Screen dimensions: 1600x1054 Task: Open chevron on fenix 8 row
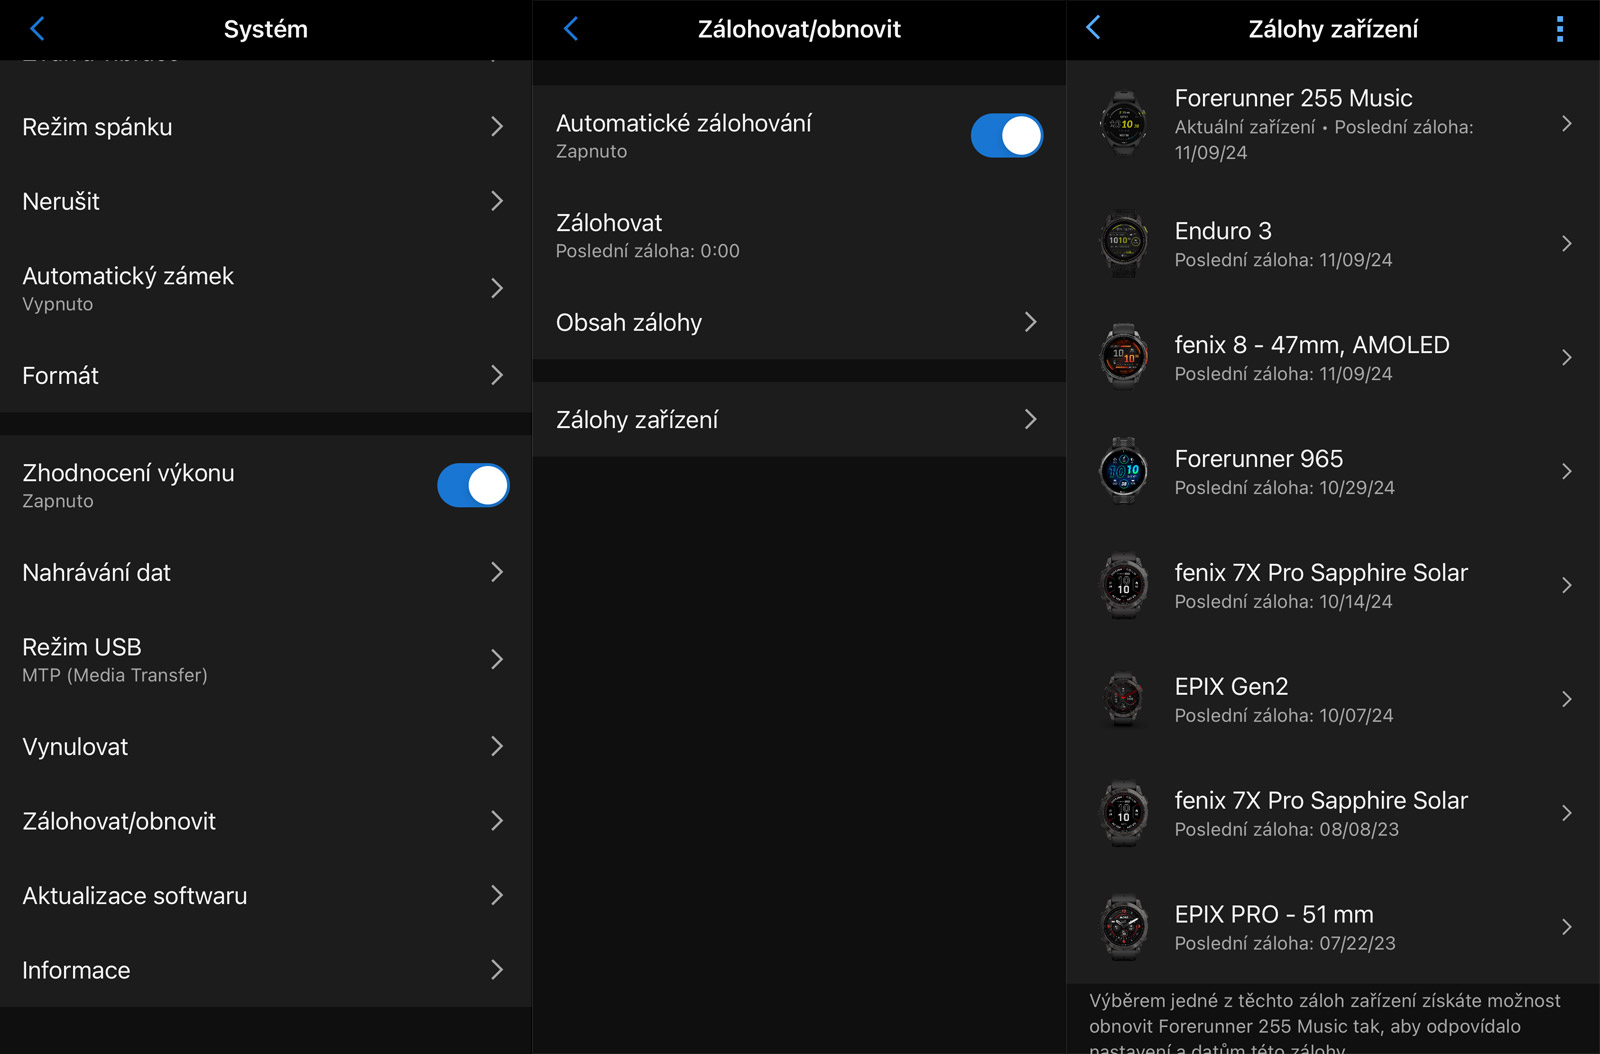[x=1567, y=357]
